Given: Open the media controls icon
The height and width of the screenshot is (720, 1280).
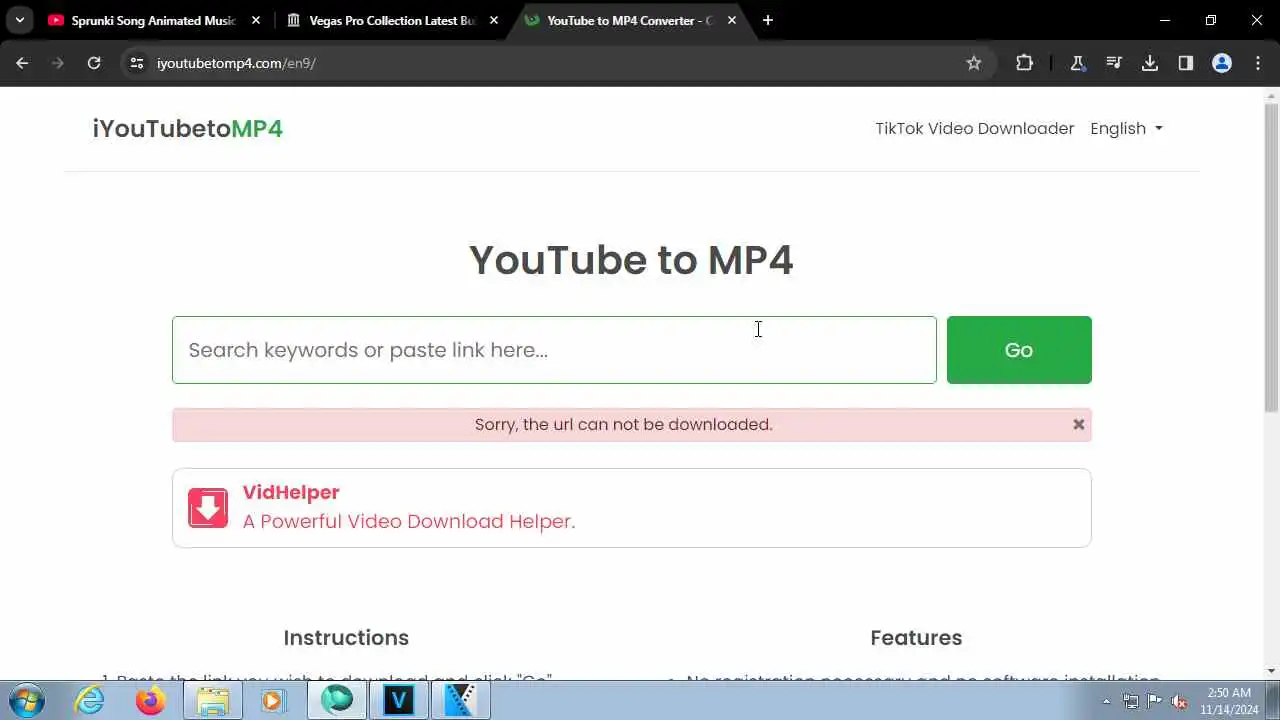Looking at the screenshot, I should click(x=1114, y=63).
